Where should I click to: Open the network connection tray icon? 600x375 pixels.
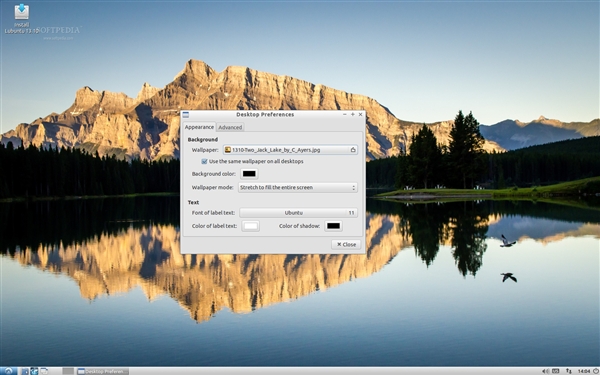(x=569, y=371)
